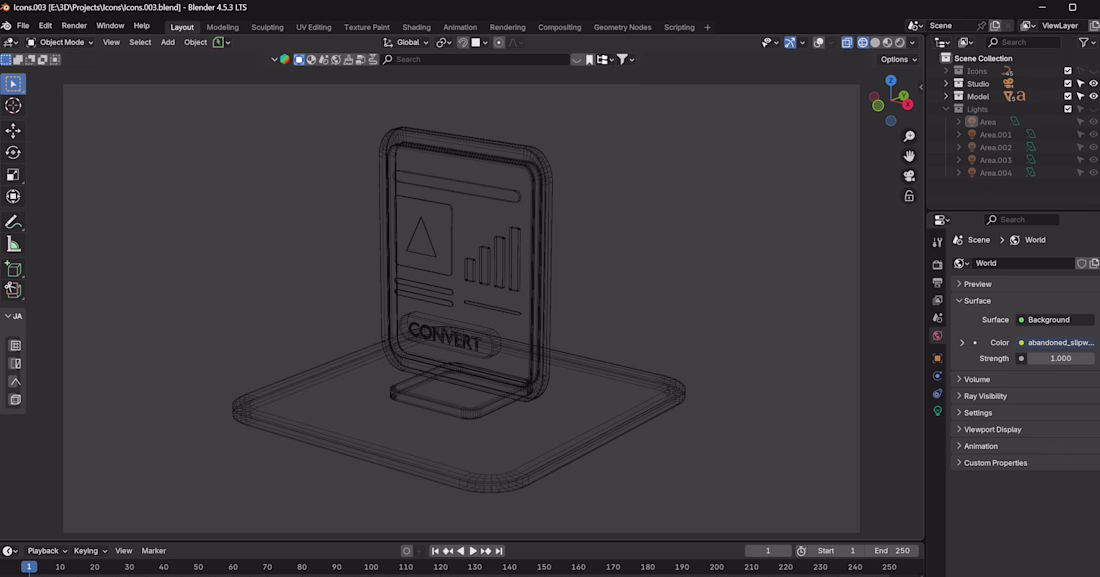Collapse the Surface panel
The width and height of the screenshot is (1100, 577).
pyautogui.click(x=1026, y=301)
